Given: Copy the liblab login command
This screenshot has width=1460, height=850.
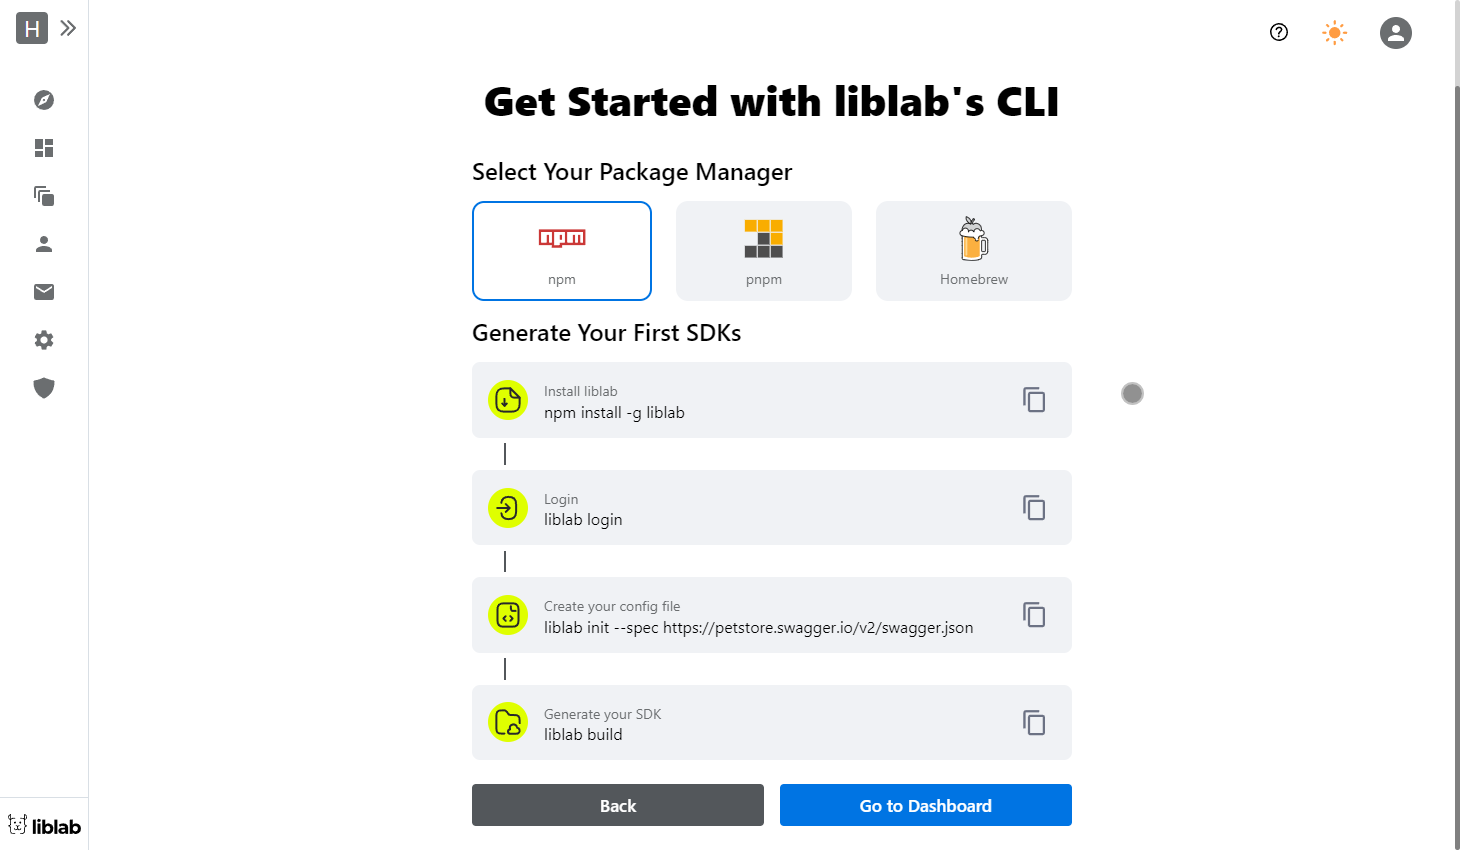Looking at the screenshot, I should coord(1034,507).
